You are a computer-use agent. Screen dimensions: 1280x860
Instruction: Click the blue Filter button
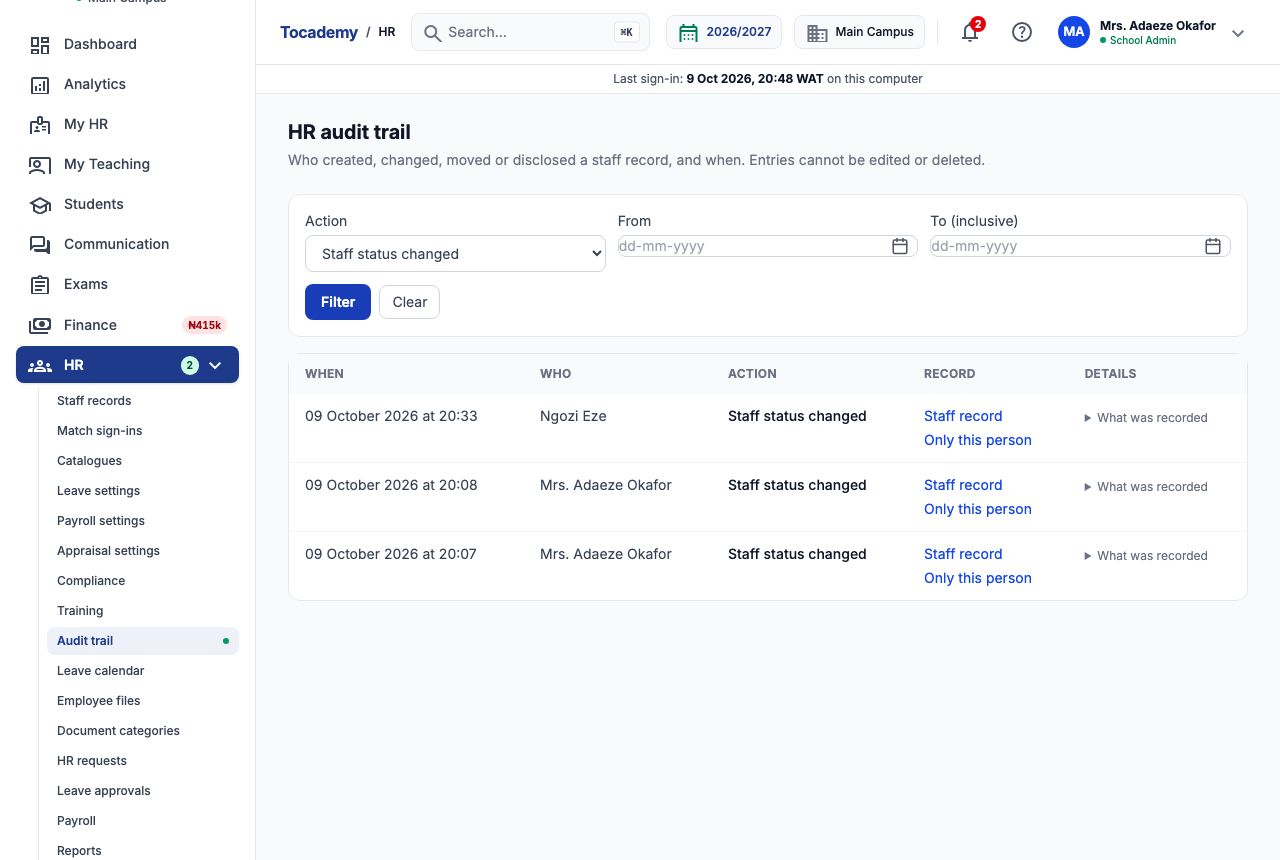(338, 302)
